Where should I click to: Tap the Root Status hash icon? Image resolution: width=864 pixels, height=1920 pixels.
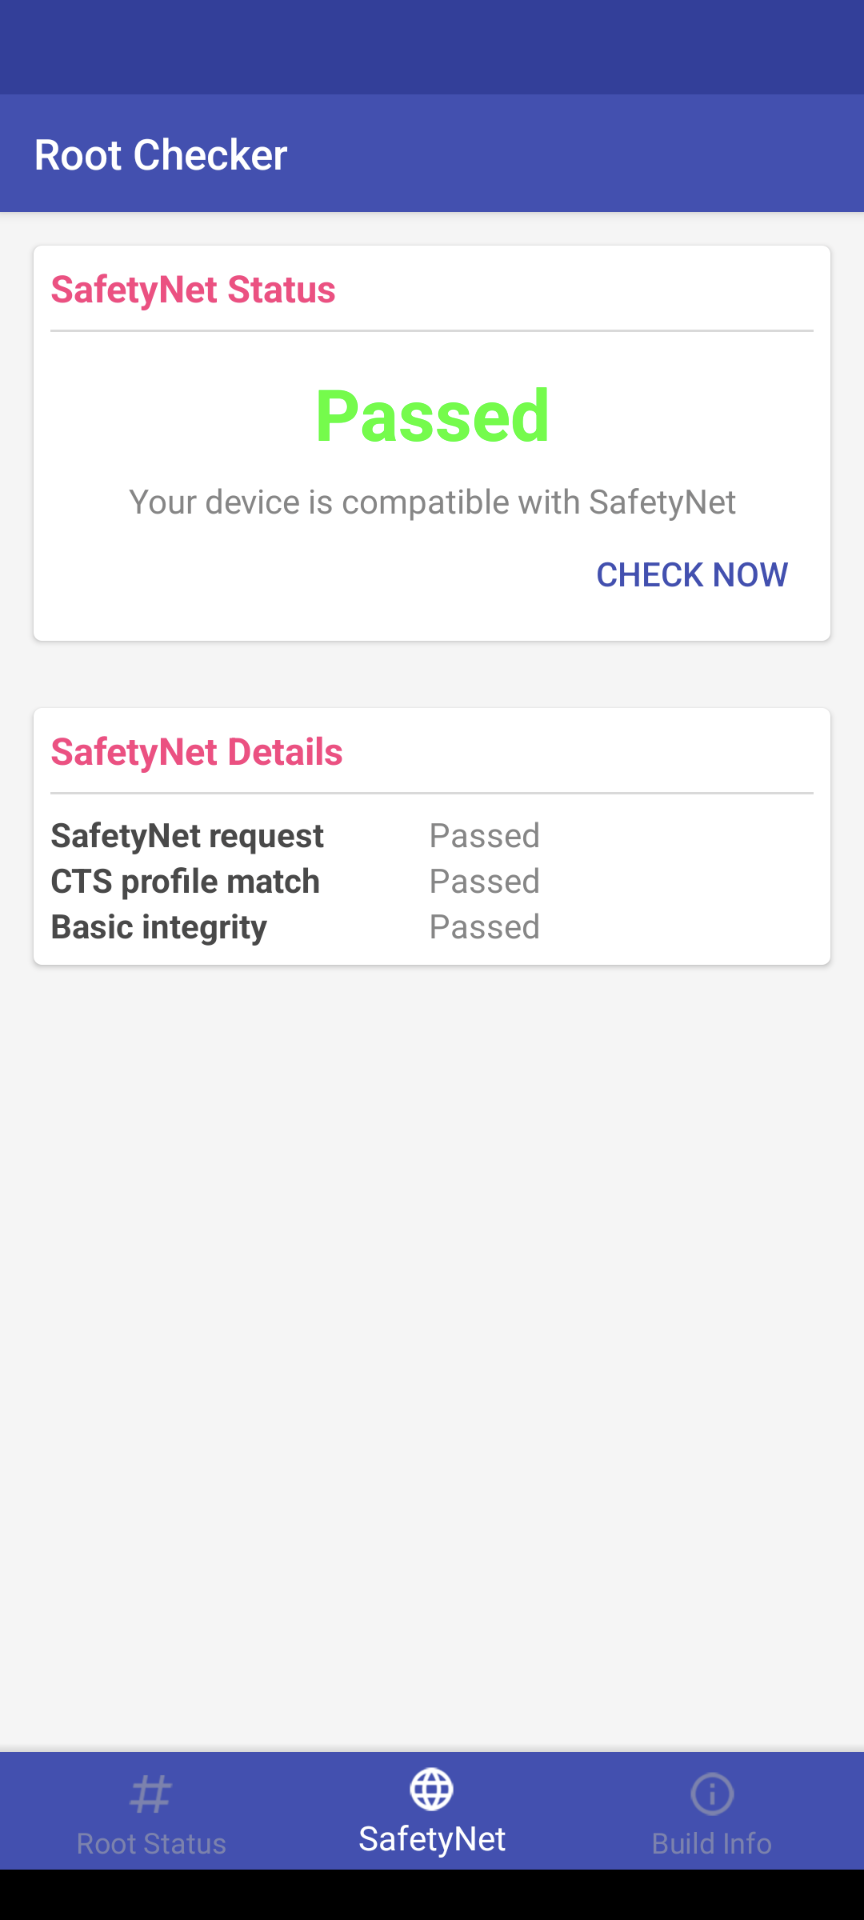151,1794
